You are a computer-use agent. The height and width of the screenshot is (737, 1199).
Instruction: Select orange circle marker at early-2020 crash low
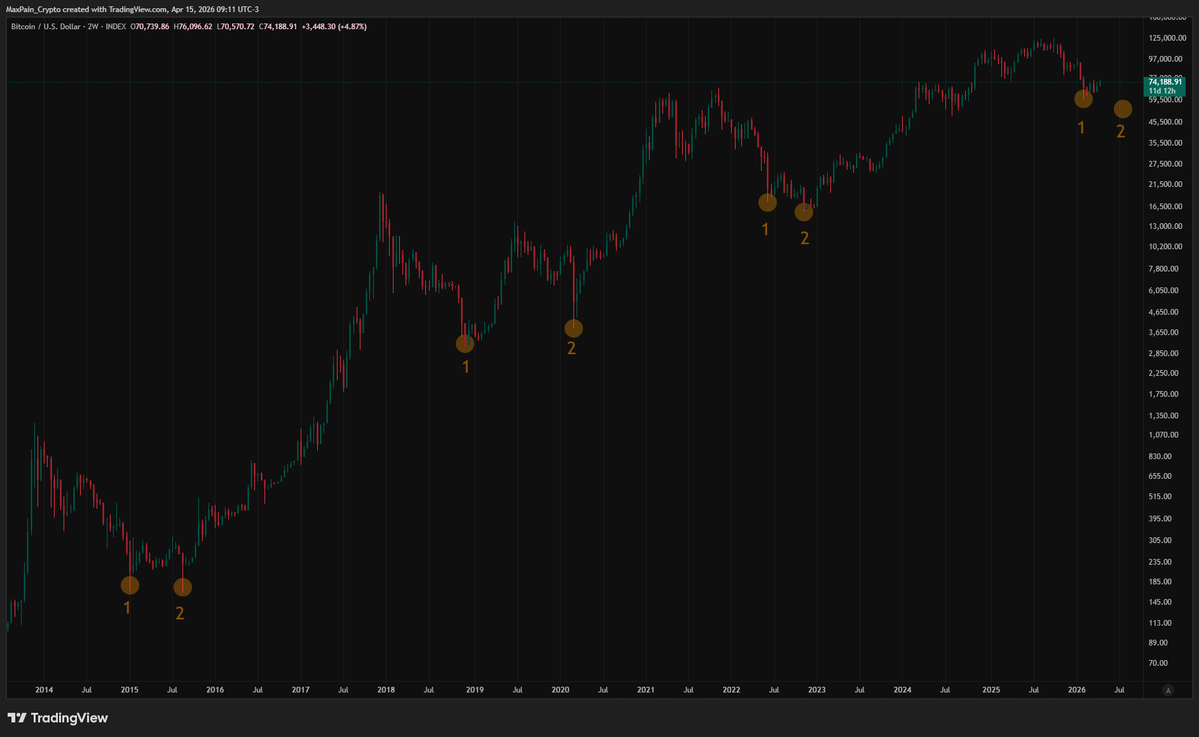[574, 328]
